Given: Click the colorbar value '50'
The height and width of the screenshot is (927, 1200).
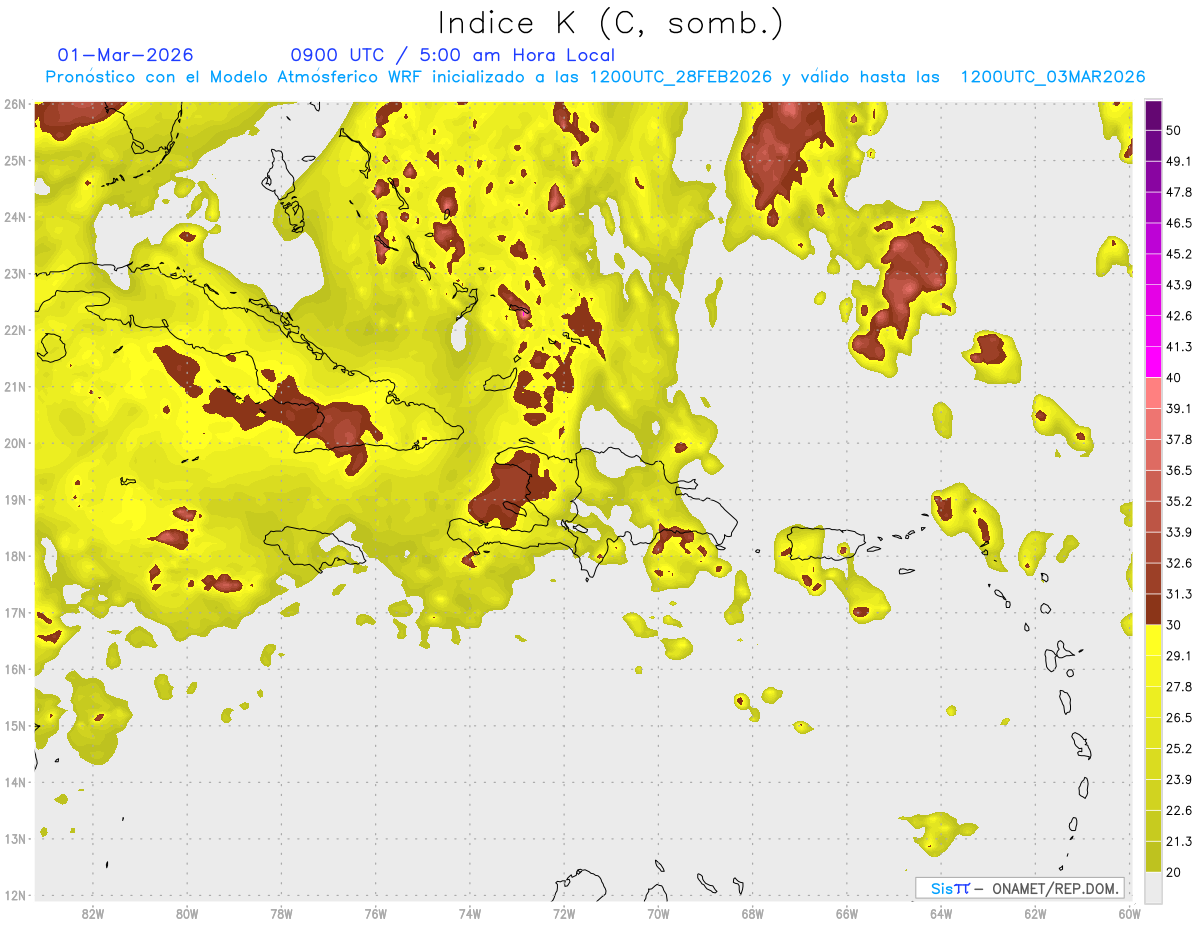Looking at the screenshot, I should (x=1174, y=130).
